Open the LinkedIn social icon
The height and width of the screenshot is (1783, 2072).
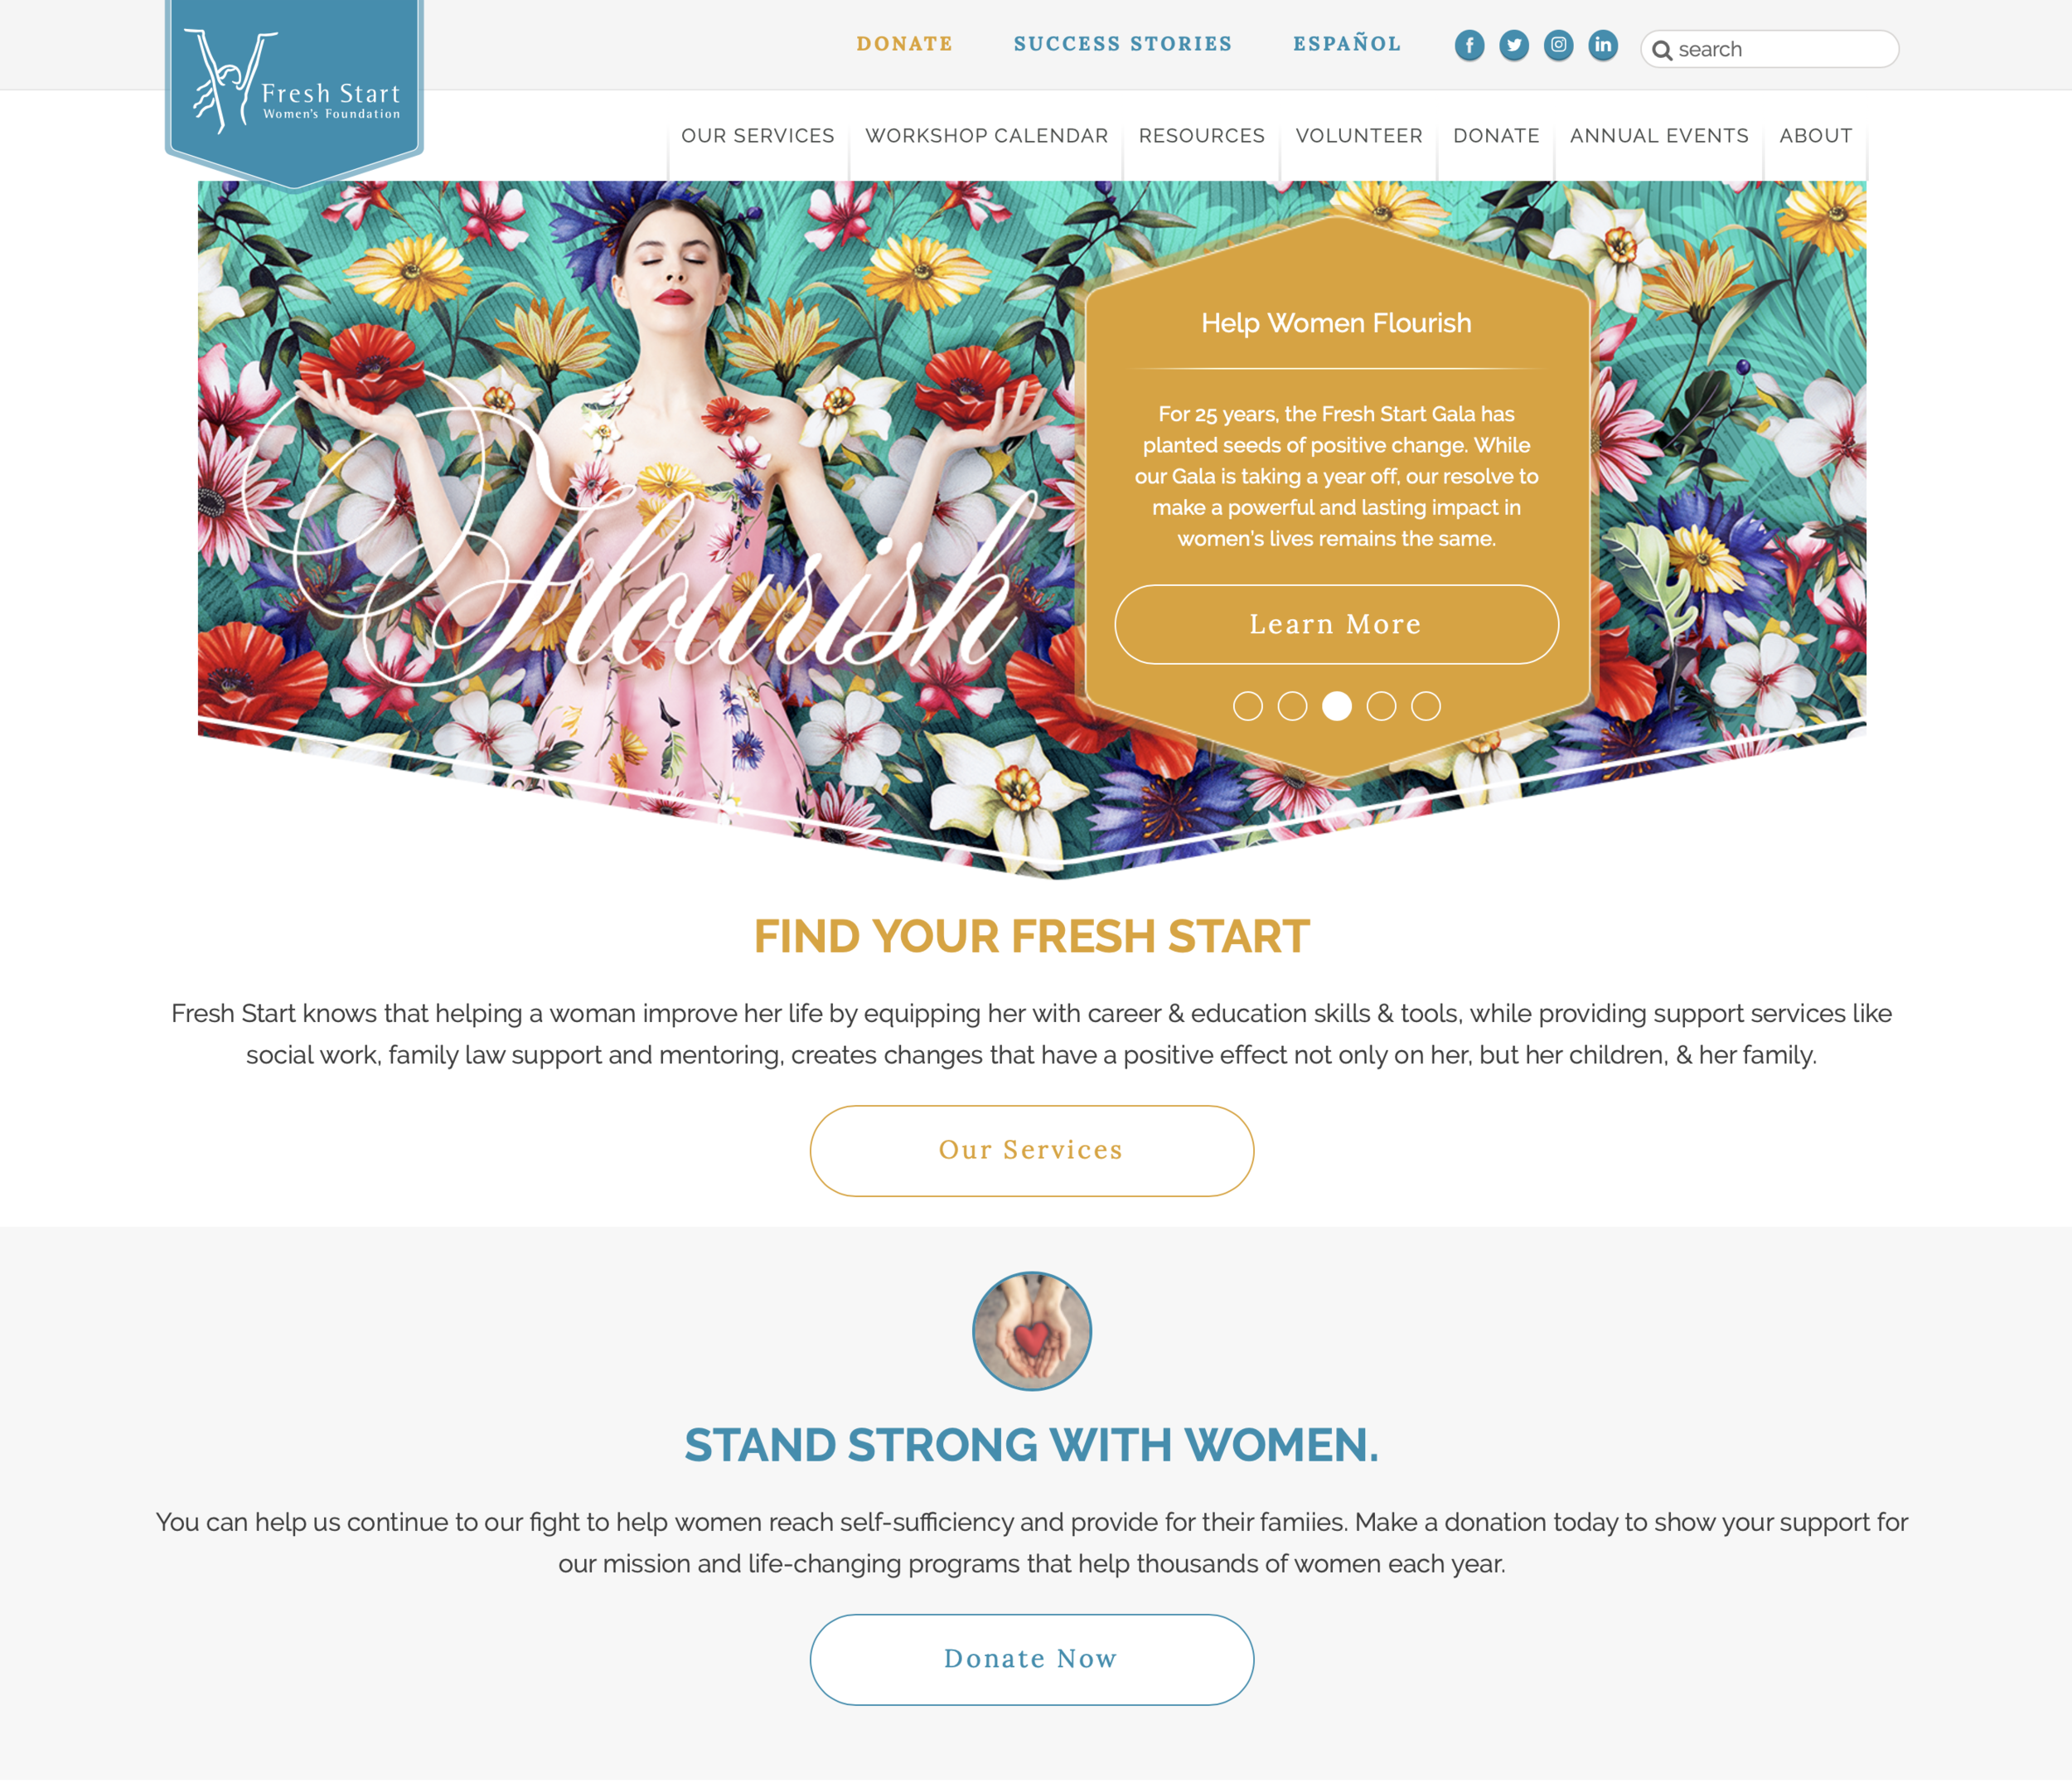click(x=1603, y=45)
